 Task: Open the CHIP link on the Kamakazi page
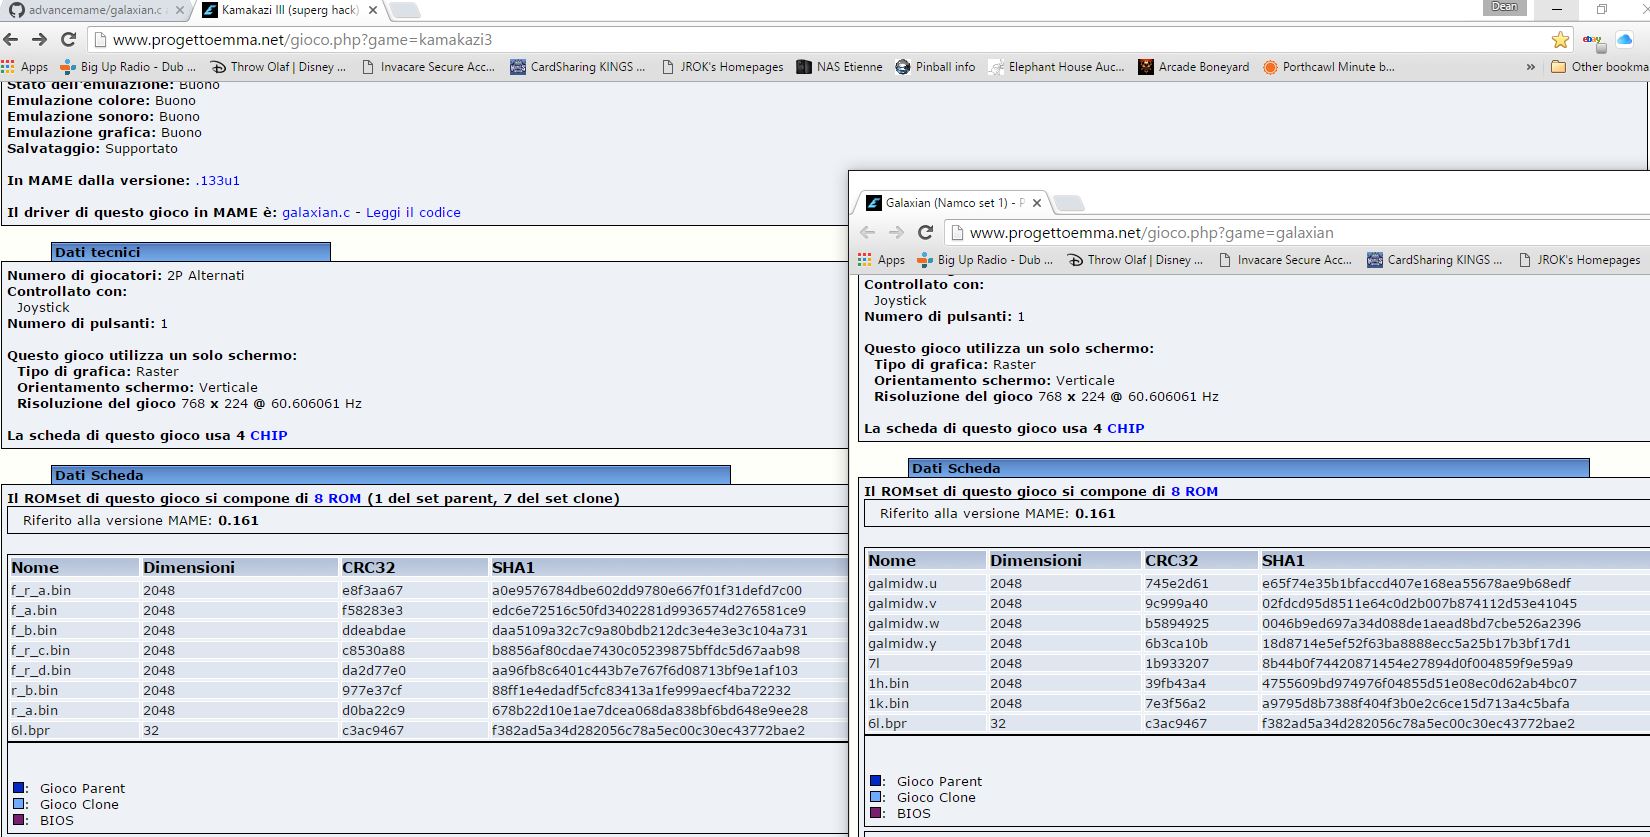[x=268, y=436]
